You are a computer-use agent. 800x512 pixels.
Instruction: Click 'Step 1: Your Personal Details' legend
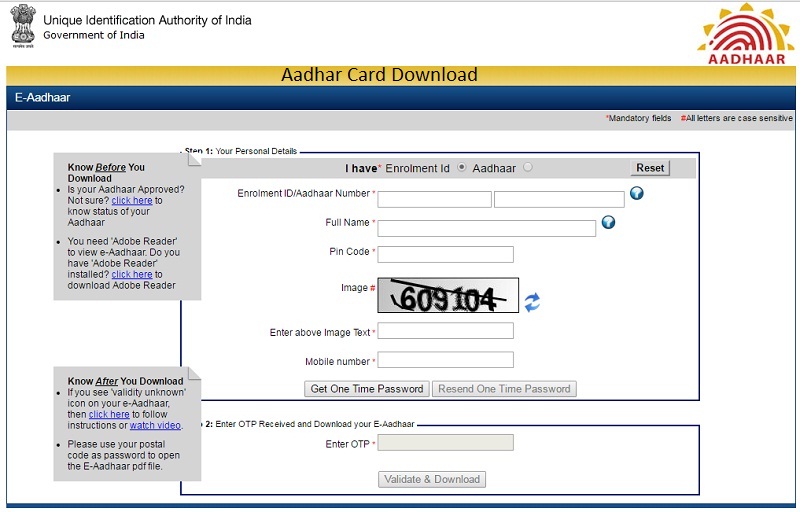click(x=241, y=151)
